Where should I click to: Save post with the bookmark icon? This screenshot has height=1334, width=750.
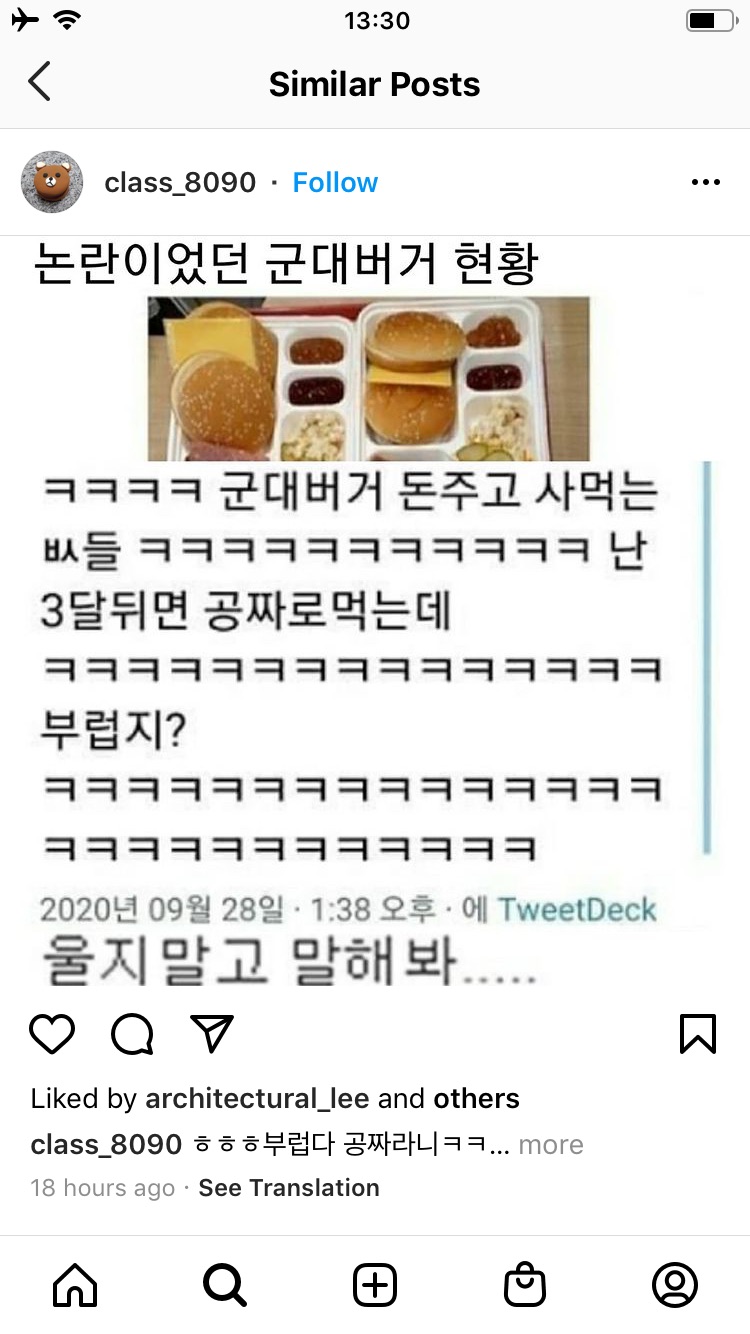[x=698, y=1034]
